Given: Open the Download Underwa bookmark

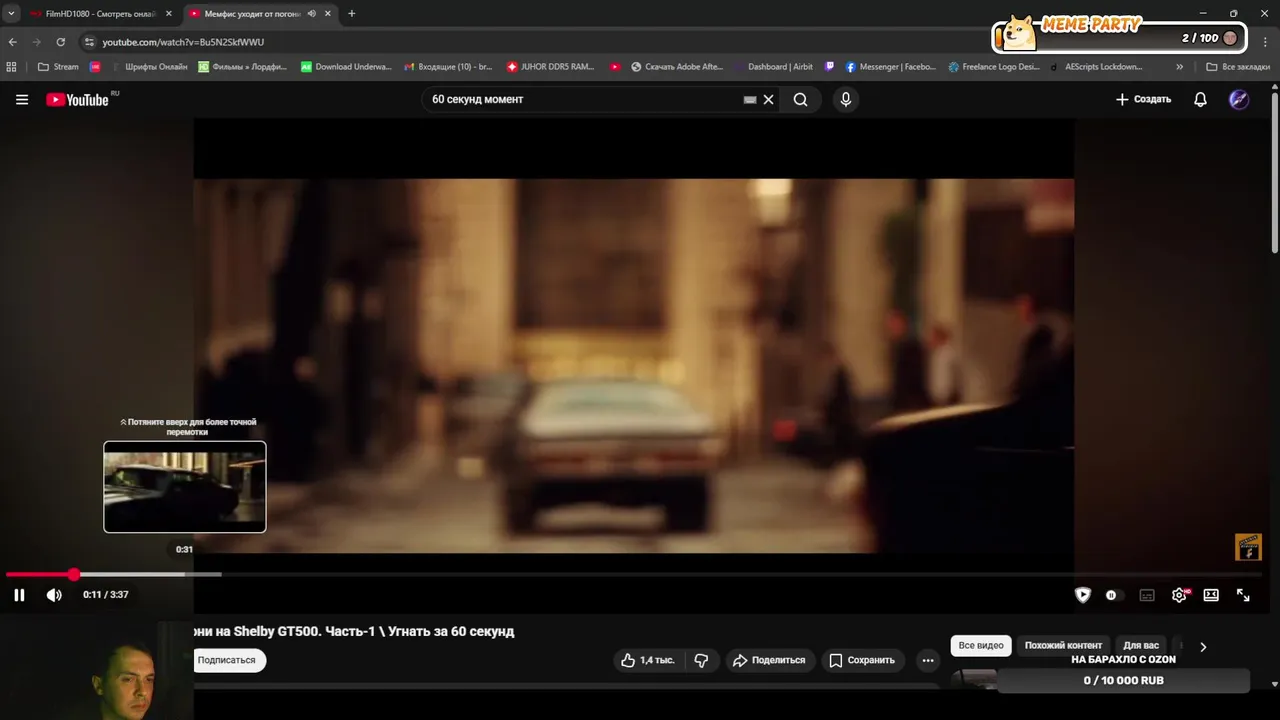Looking at the screenshot, I should coord(347,67).
